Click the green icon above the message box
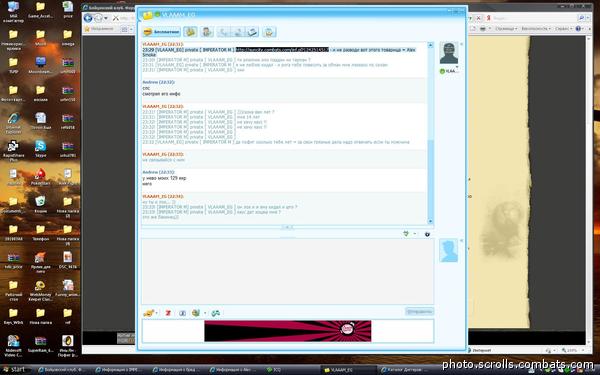 coord(406,233)
